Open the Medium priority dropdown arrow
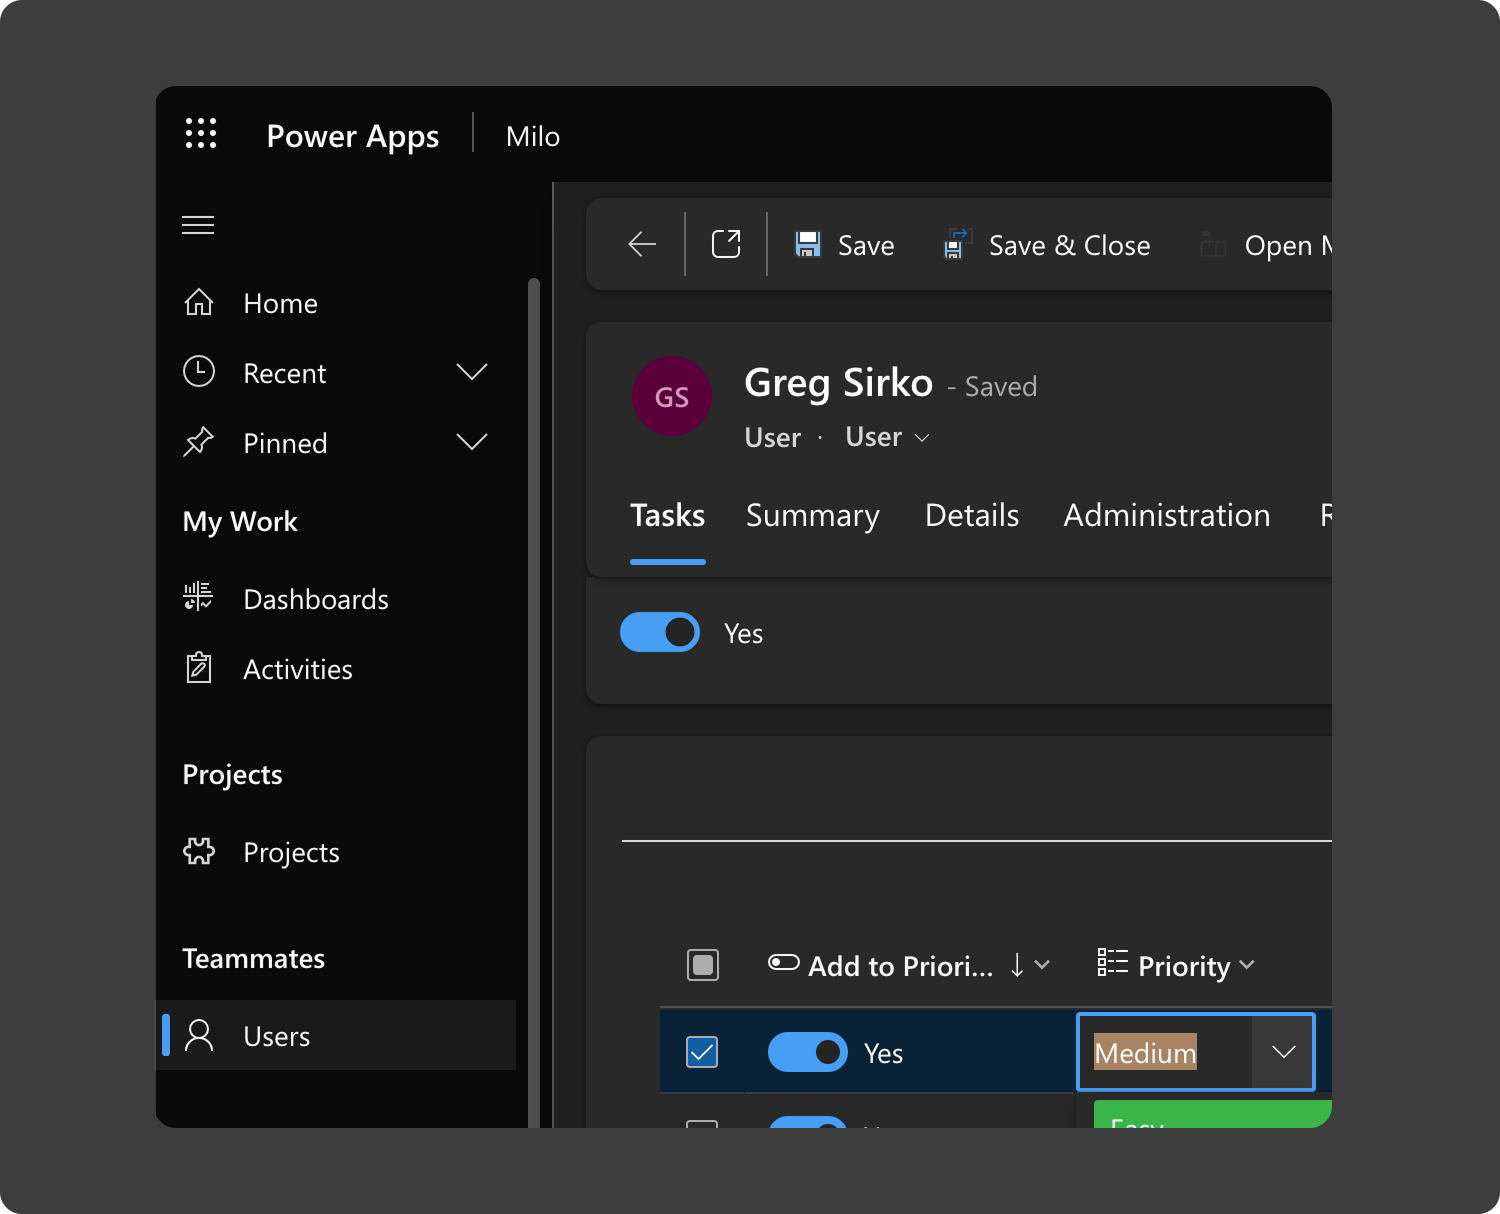 (x=1283, y=1052)
